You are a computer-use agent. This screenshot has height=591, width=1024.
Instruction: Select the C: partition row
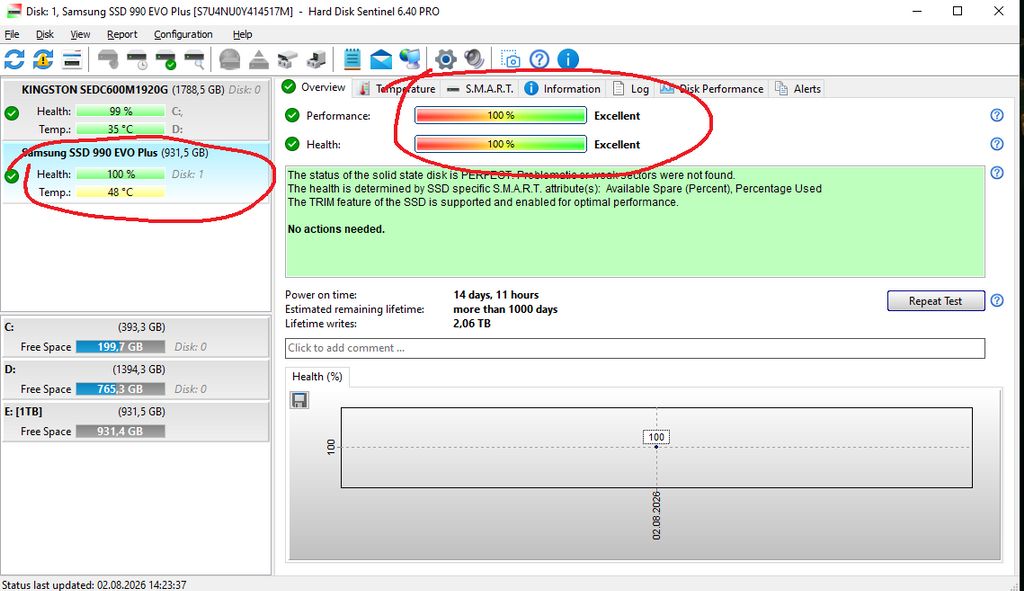click(x=136, y=337)
